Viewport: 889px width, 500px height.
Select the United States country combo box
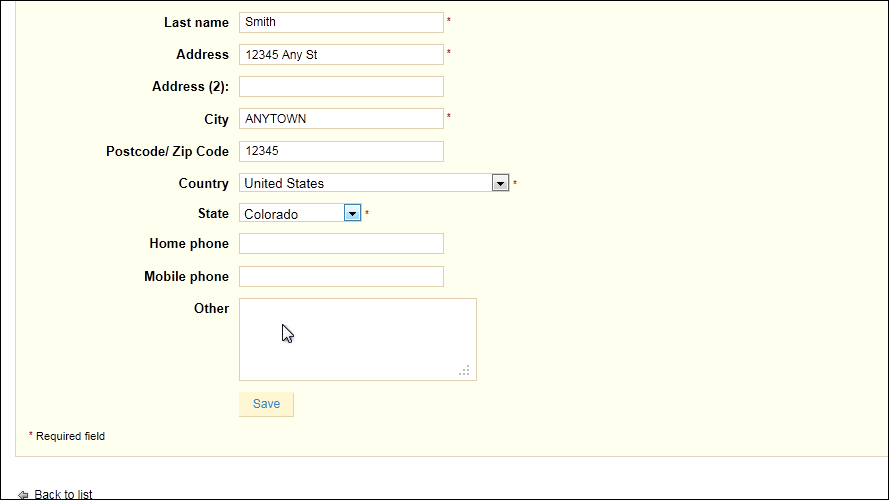[x=374, y=183]
